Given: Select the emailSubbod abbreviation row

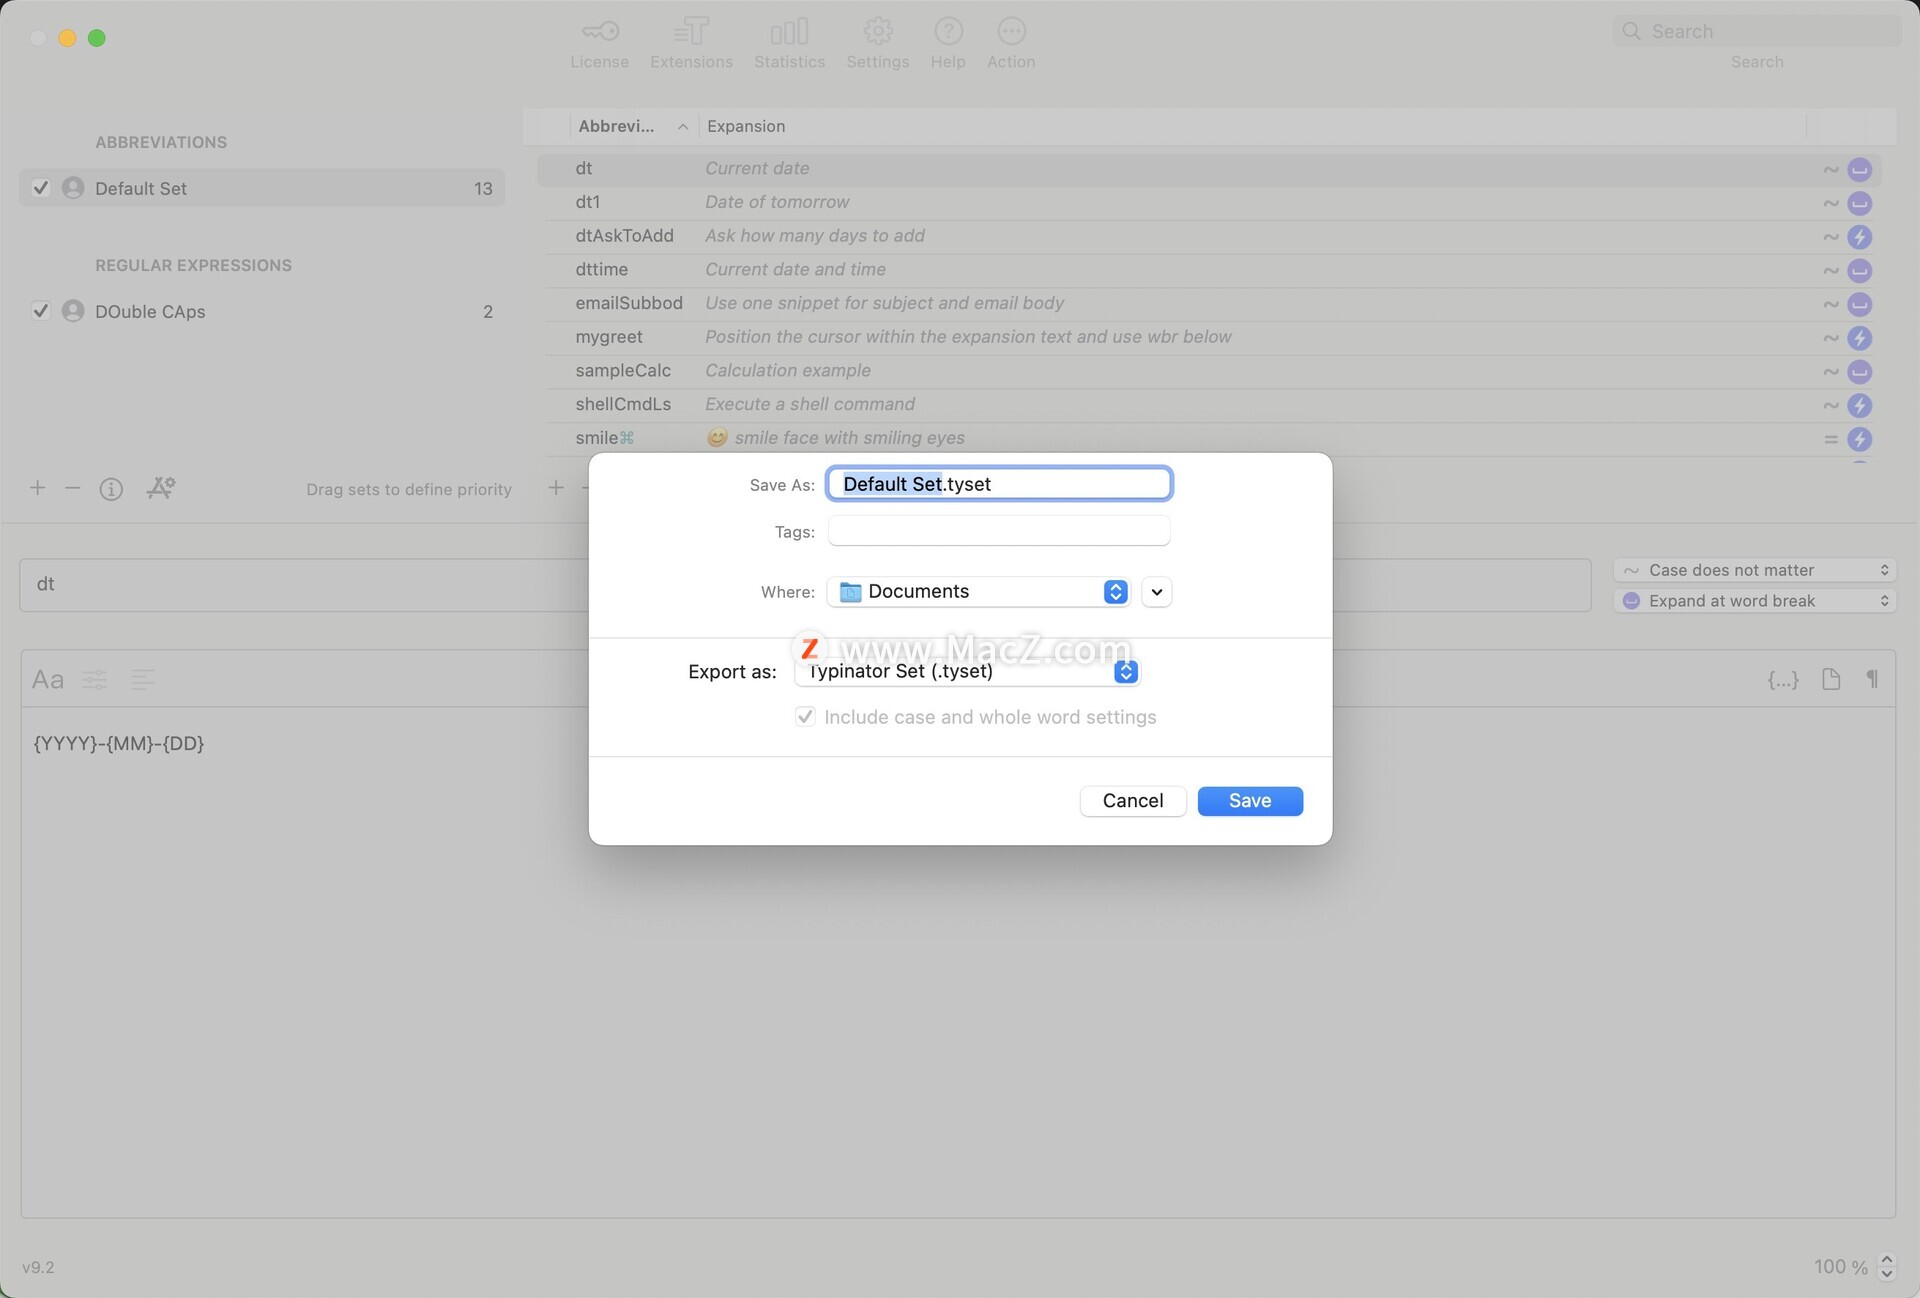Looking at the screenshot, I should 1210,304.
